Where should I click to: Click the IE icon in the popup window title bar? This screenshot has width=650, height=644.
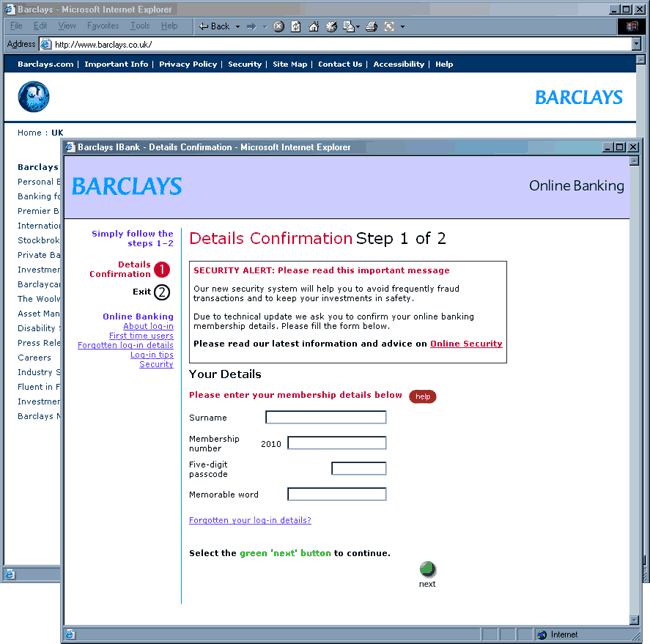[x=70, y=147]
